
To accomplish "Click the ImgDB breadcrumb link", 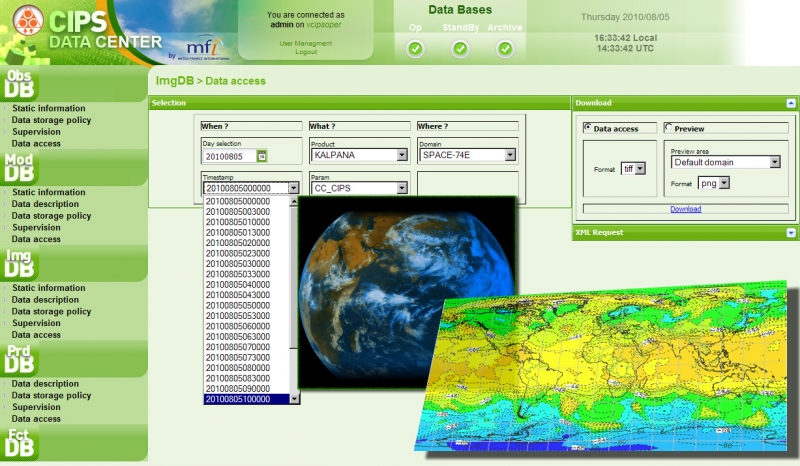I will coord(174,81).
